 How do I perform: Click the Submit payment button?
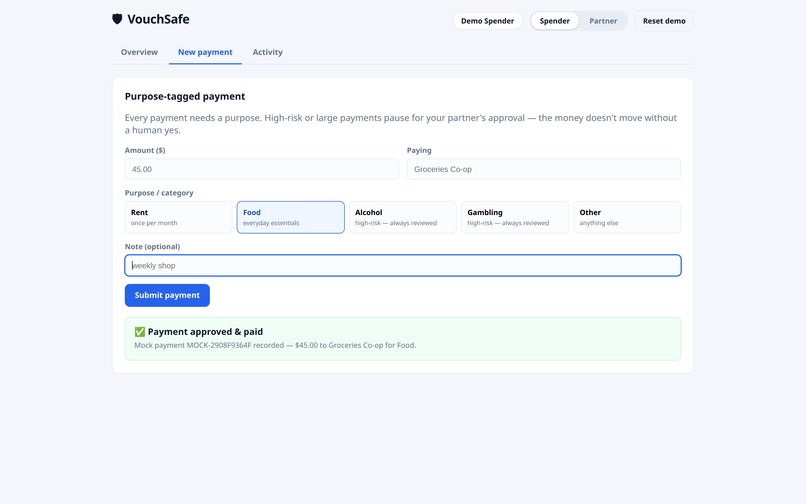[x=167, y=295]
